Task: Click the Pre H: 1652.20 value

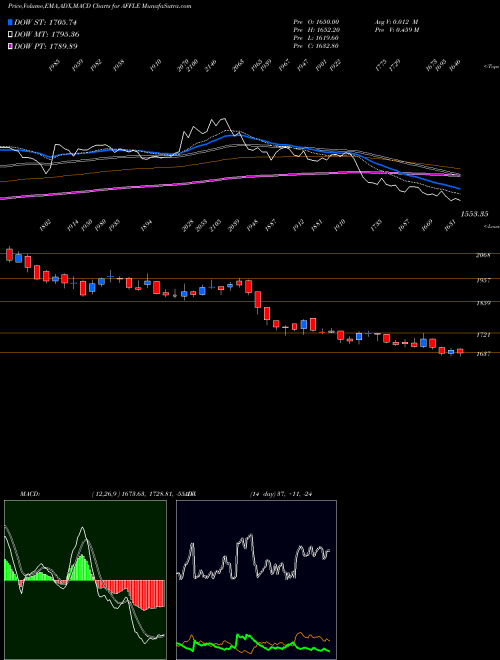Action: tap(317, 30)
